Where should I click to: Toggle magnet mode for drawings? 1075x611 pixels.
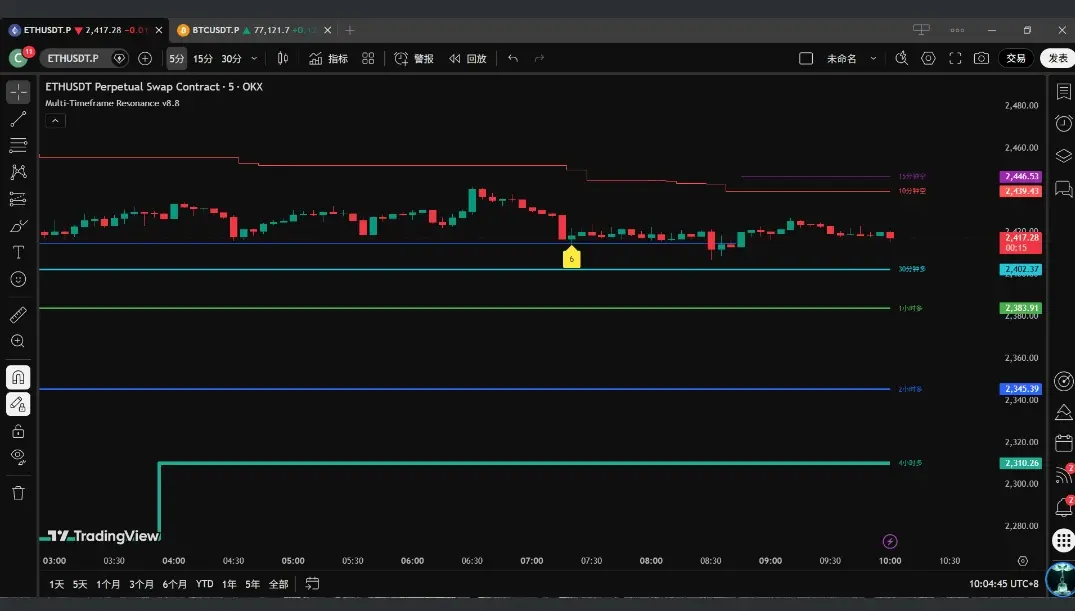pyautogui.click(x=19, y=377)
